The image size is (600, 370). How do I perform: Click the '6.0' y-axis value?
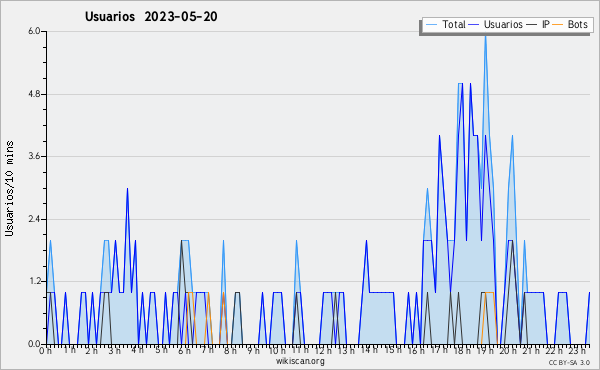coord(34,31)
